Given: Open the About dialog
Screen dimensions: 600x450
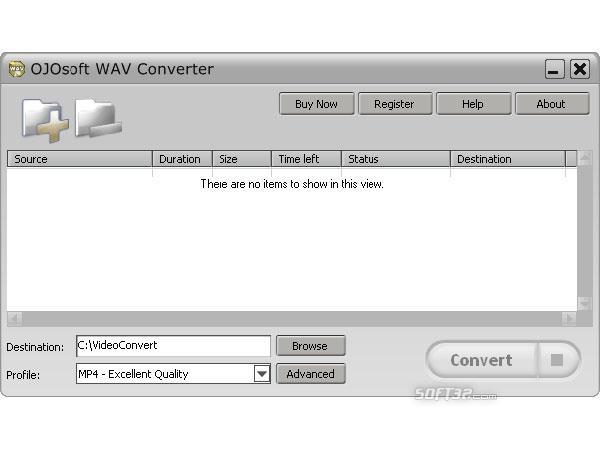Looking at the screenshot, I should pyautogui.click(x=551, y=104).
